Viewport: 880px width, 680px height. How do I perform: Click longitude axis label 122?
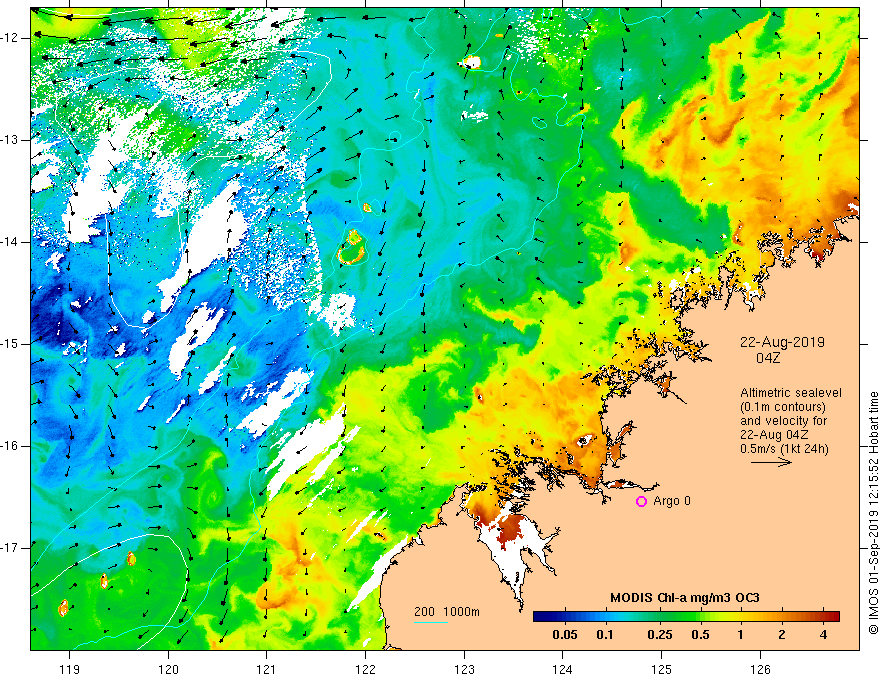point(365,669)
